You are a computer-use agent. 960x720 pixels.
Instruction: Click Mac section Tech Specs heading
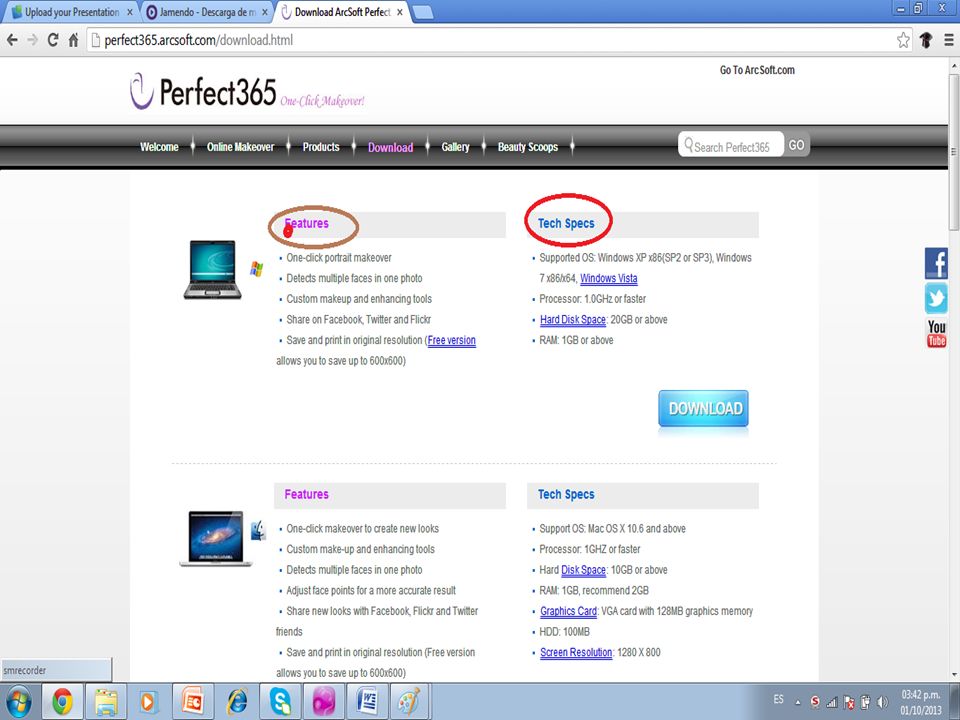coord(566,494)
